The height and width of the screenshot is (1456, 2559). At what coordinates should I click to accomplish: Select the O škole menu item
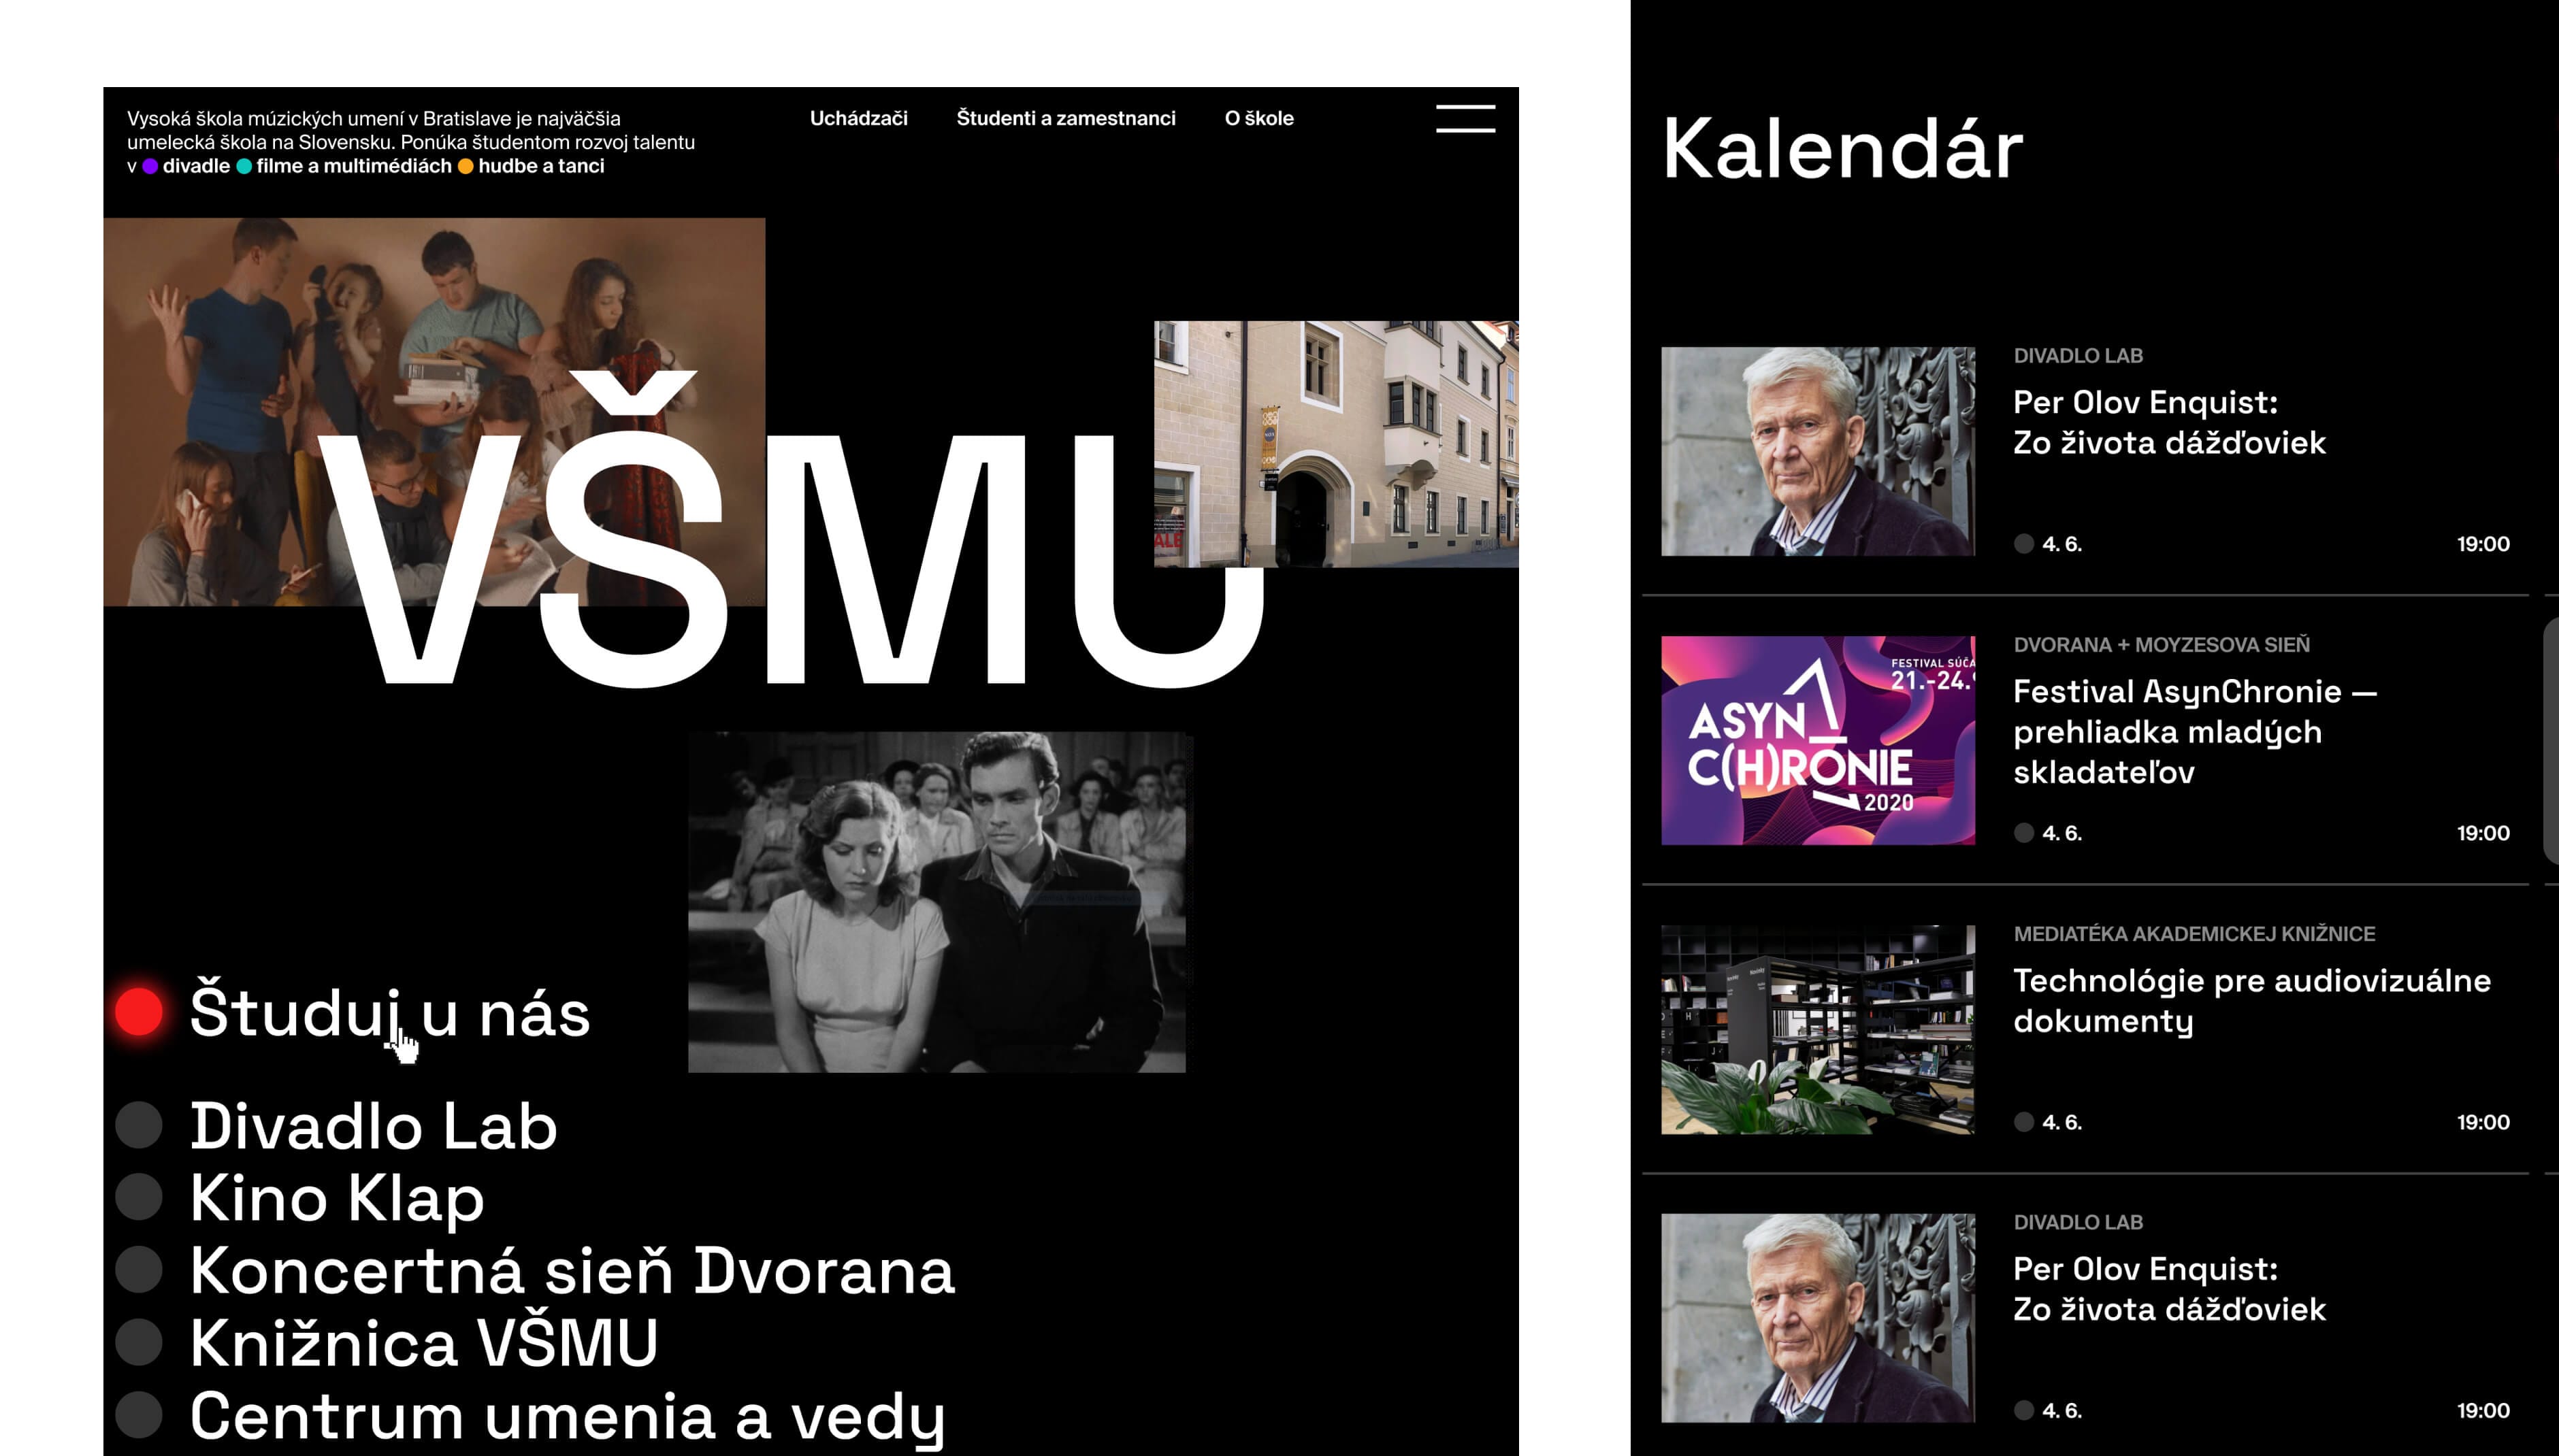1259,118
